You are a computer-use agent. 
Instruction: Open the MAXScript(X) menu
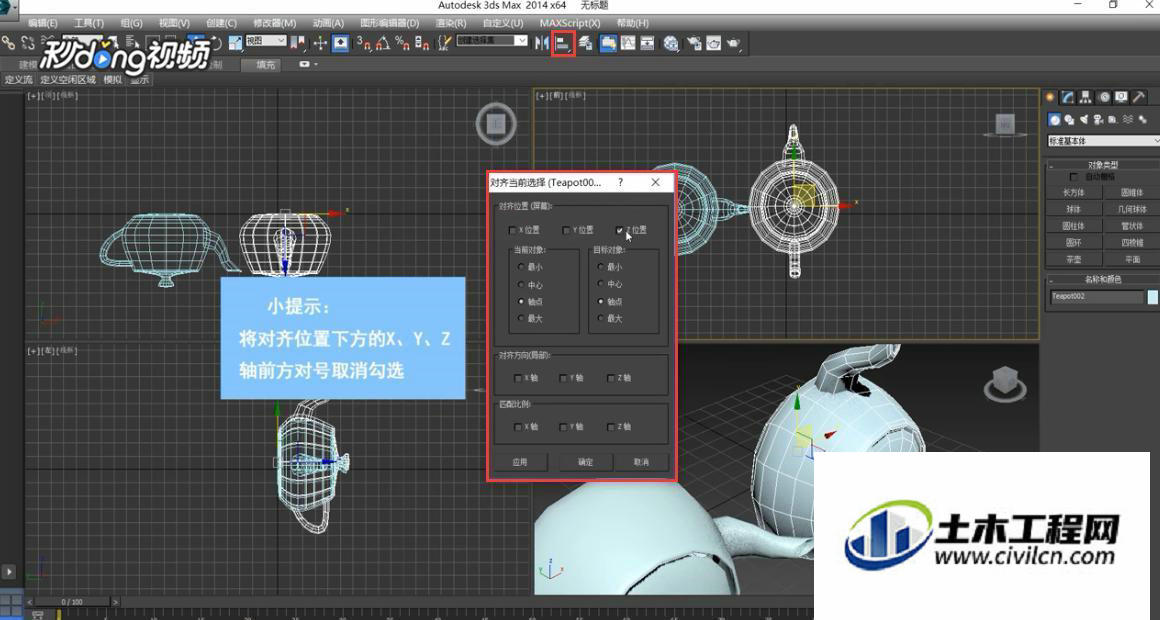click(570, 23)
